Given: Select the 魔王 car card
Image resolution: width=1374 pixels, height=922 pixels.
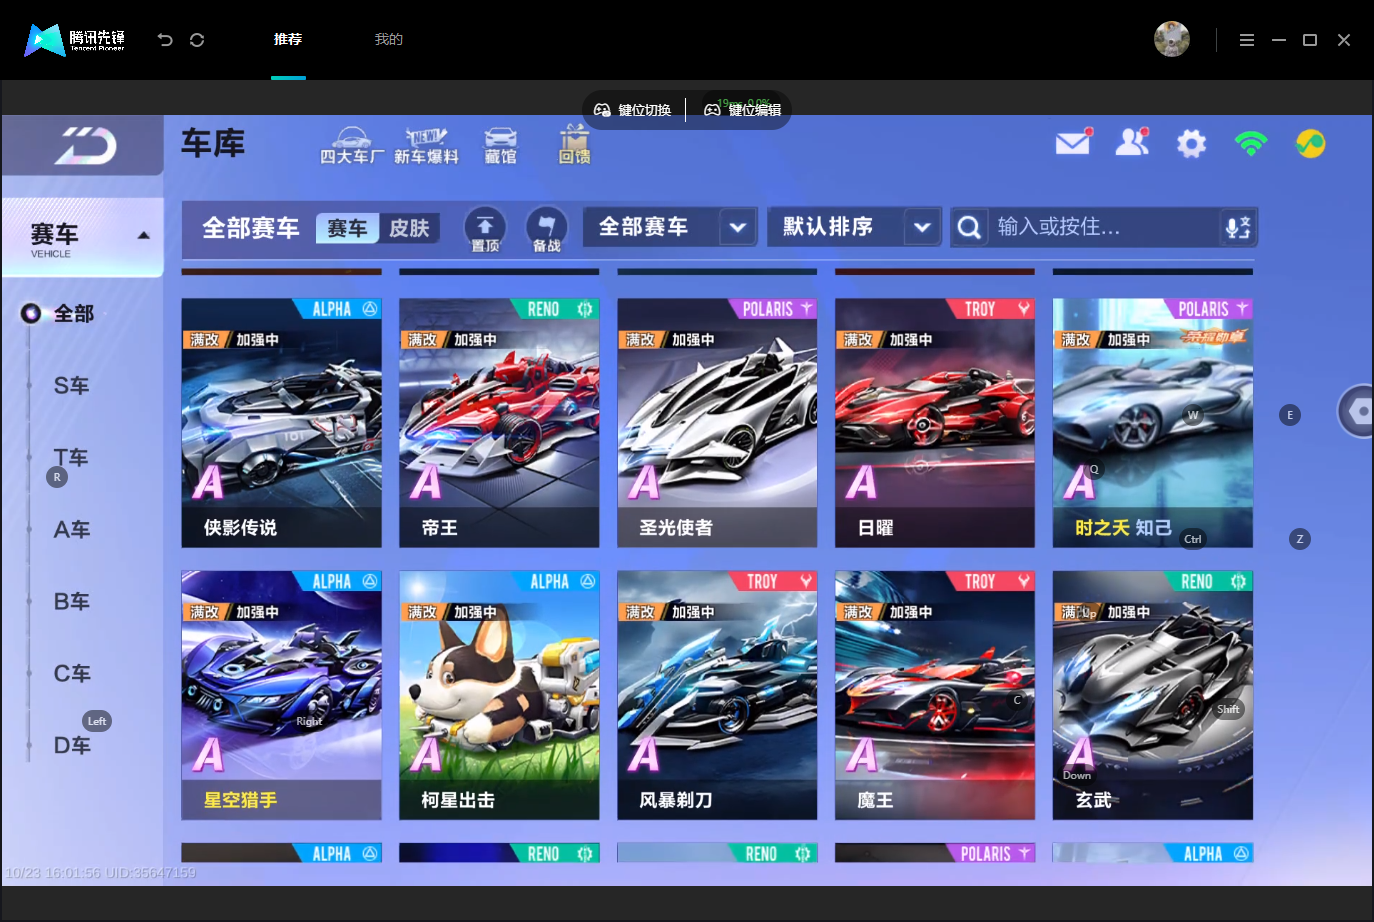Looking at the screenshot, I should point(935,695).
